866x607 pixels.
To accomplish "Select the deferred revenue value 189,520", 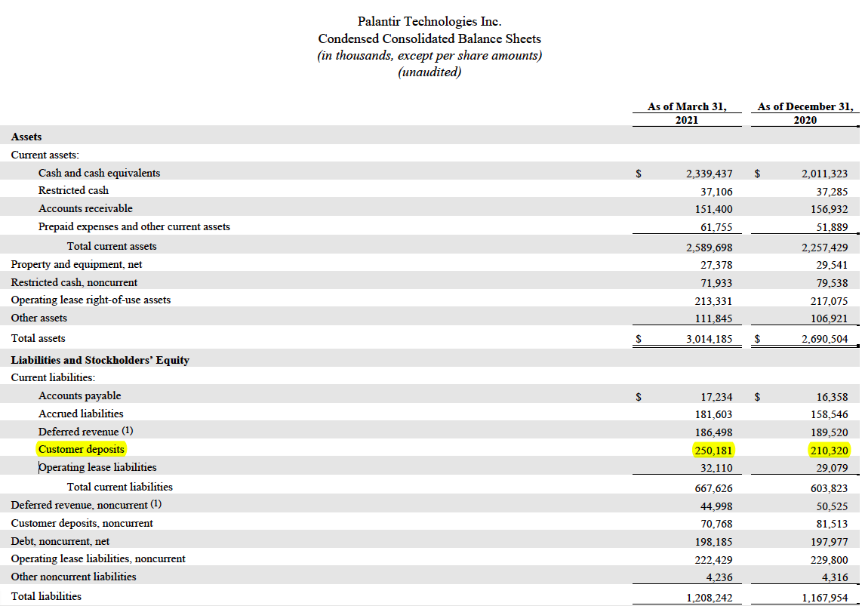I will tap(829, 432).
